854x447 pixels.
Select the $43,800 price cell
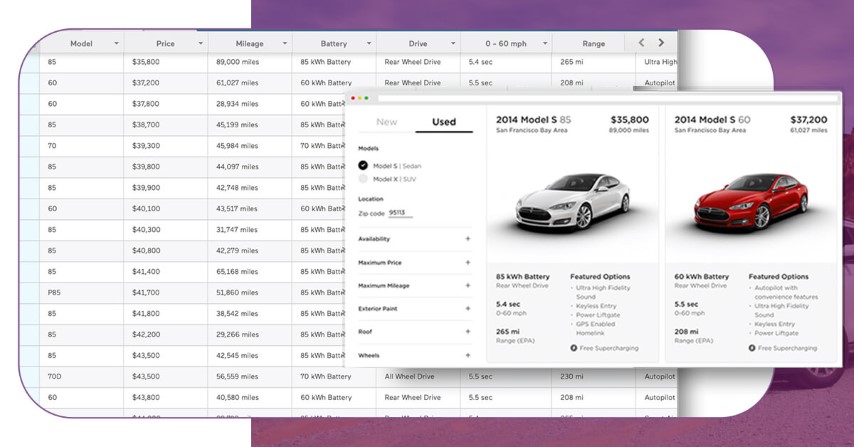(166, 397)
